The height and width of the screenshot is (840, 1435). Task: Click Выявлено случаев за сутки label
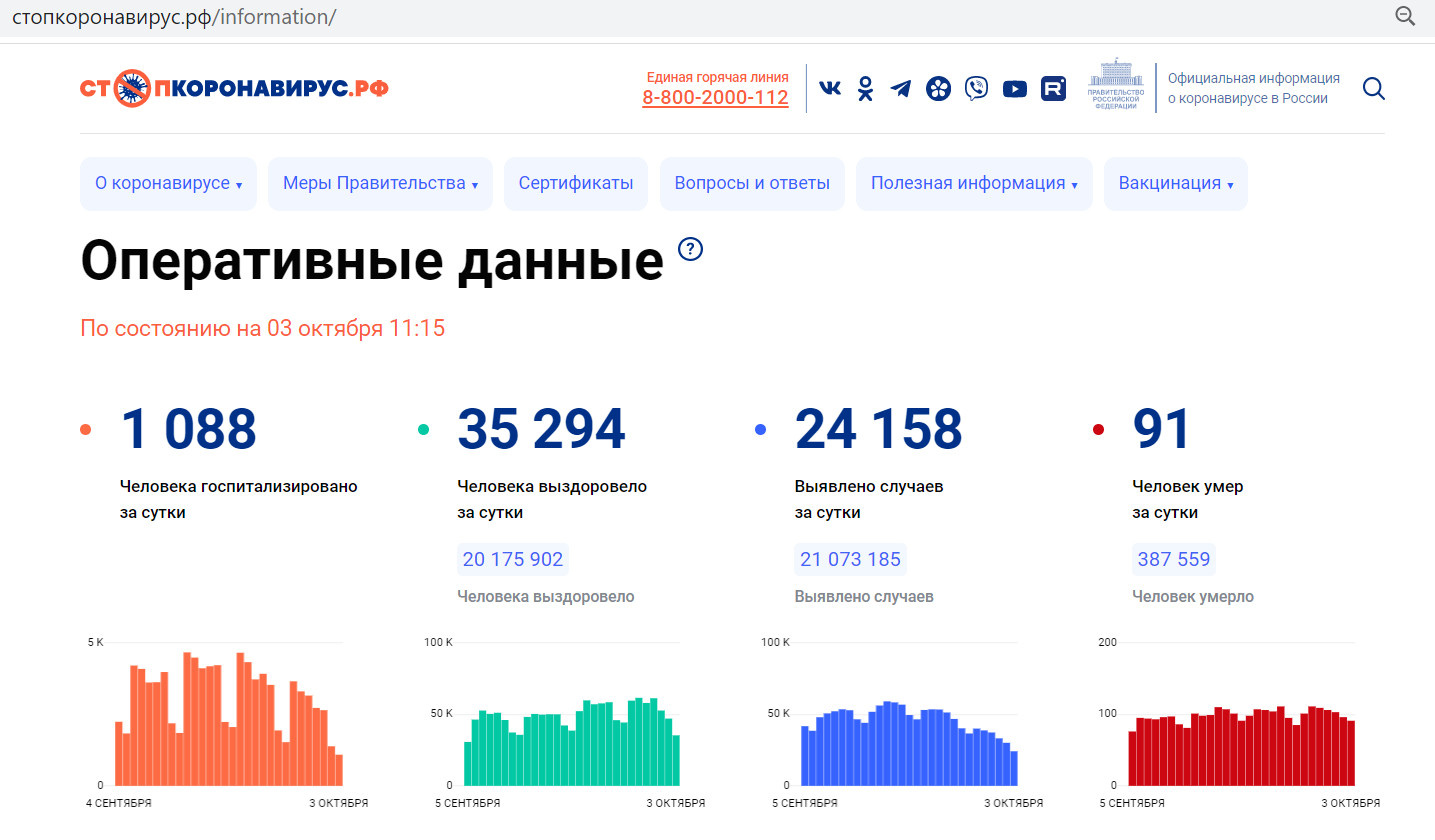(x=869, y=500)
